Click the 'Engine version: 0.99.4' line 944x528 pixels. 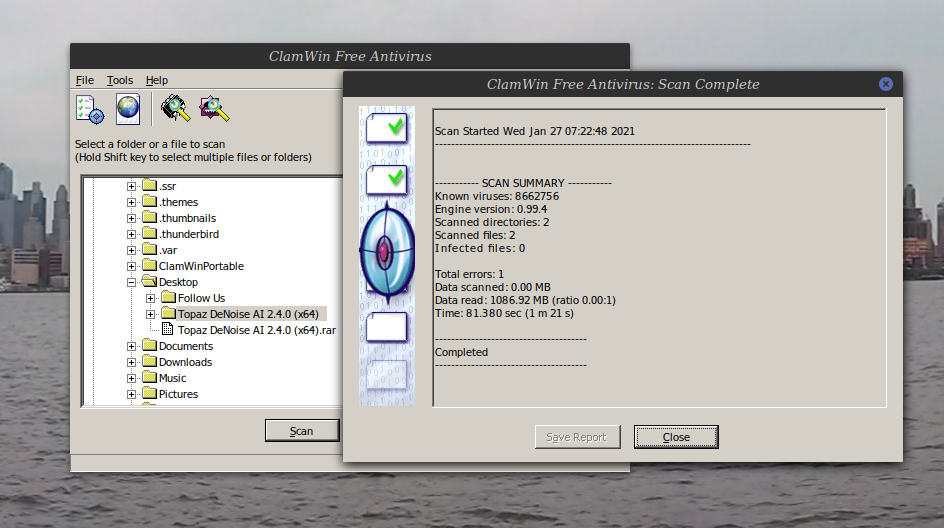tap(491, 210)
